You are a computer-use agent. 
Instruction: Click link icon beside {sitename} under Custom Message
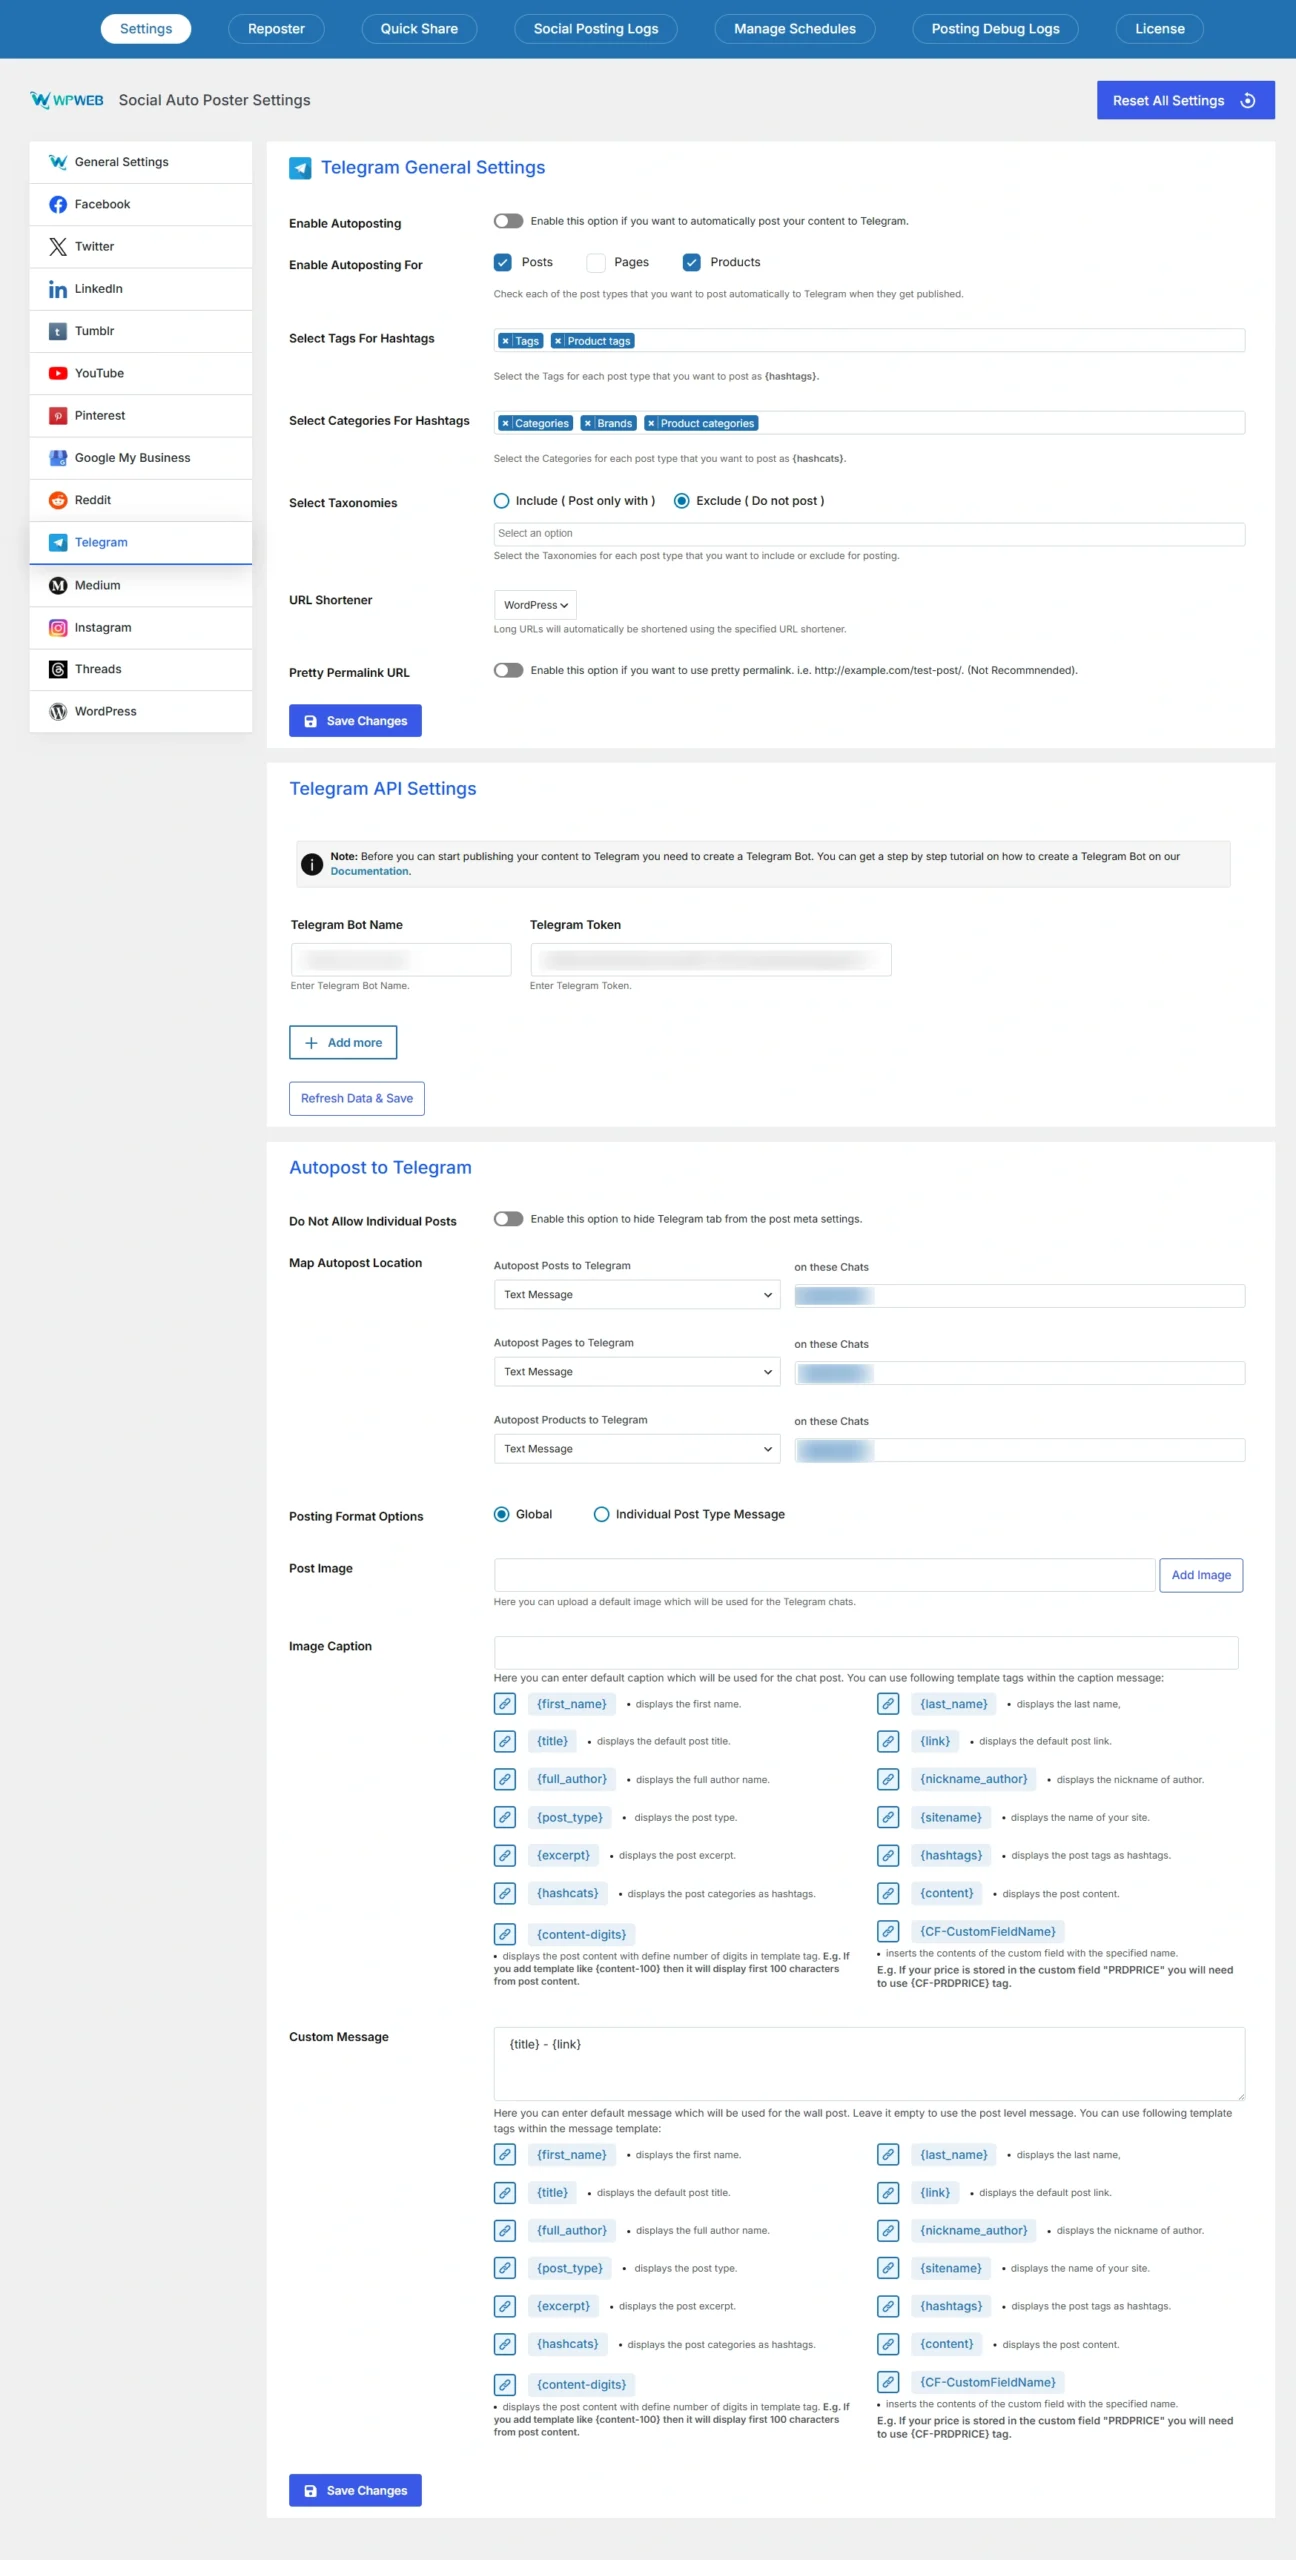point(888,2268)
